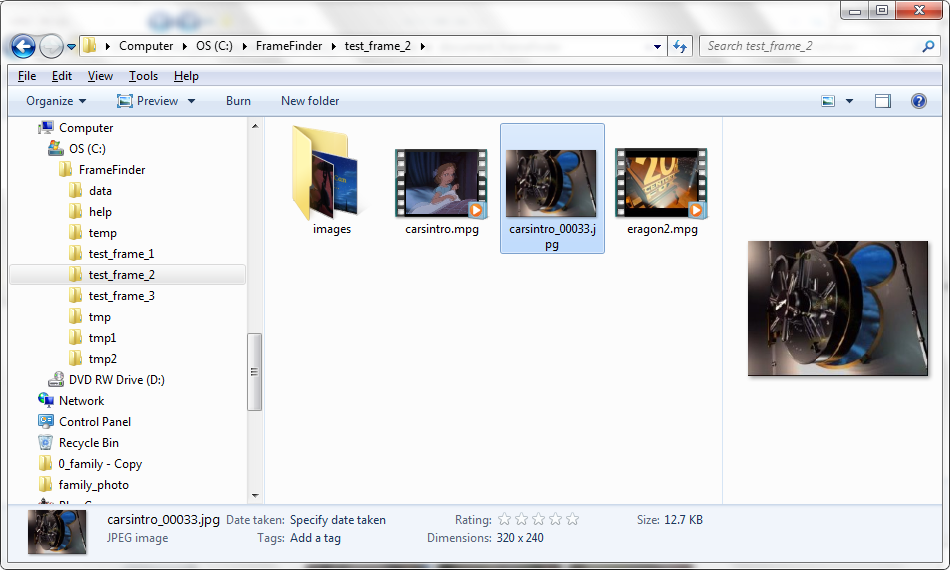Set rating to three stars
Viewport: 950px width, 570px height.
point(539,519)
